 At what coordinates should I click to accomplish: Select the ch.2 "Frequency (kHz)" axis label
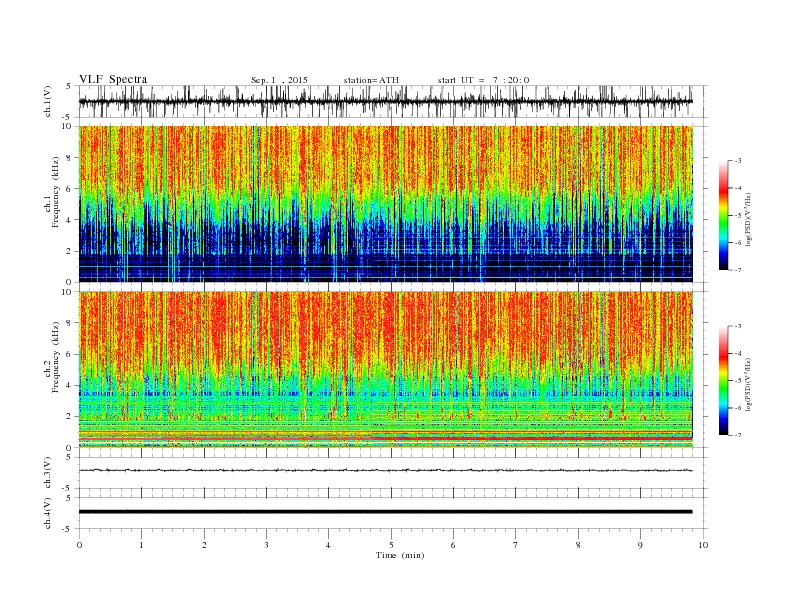click(x=55, y=356)
